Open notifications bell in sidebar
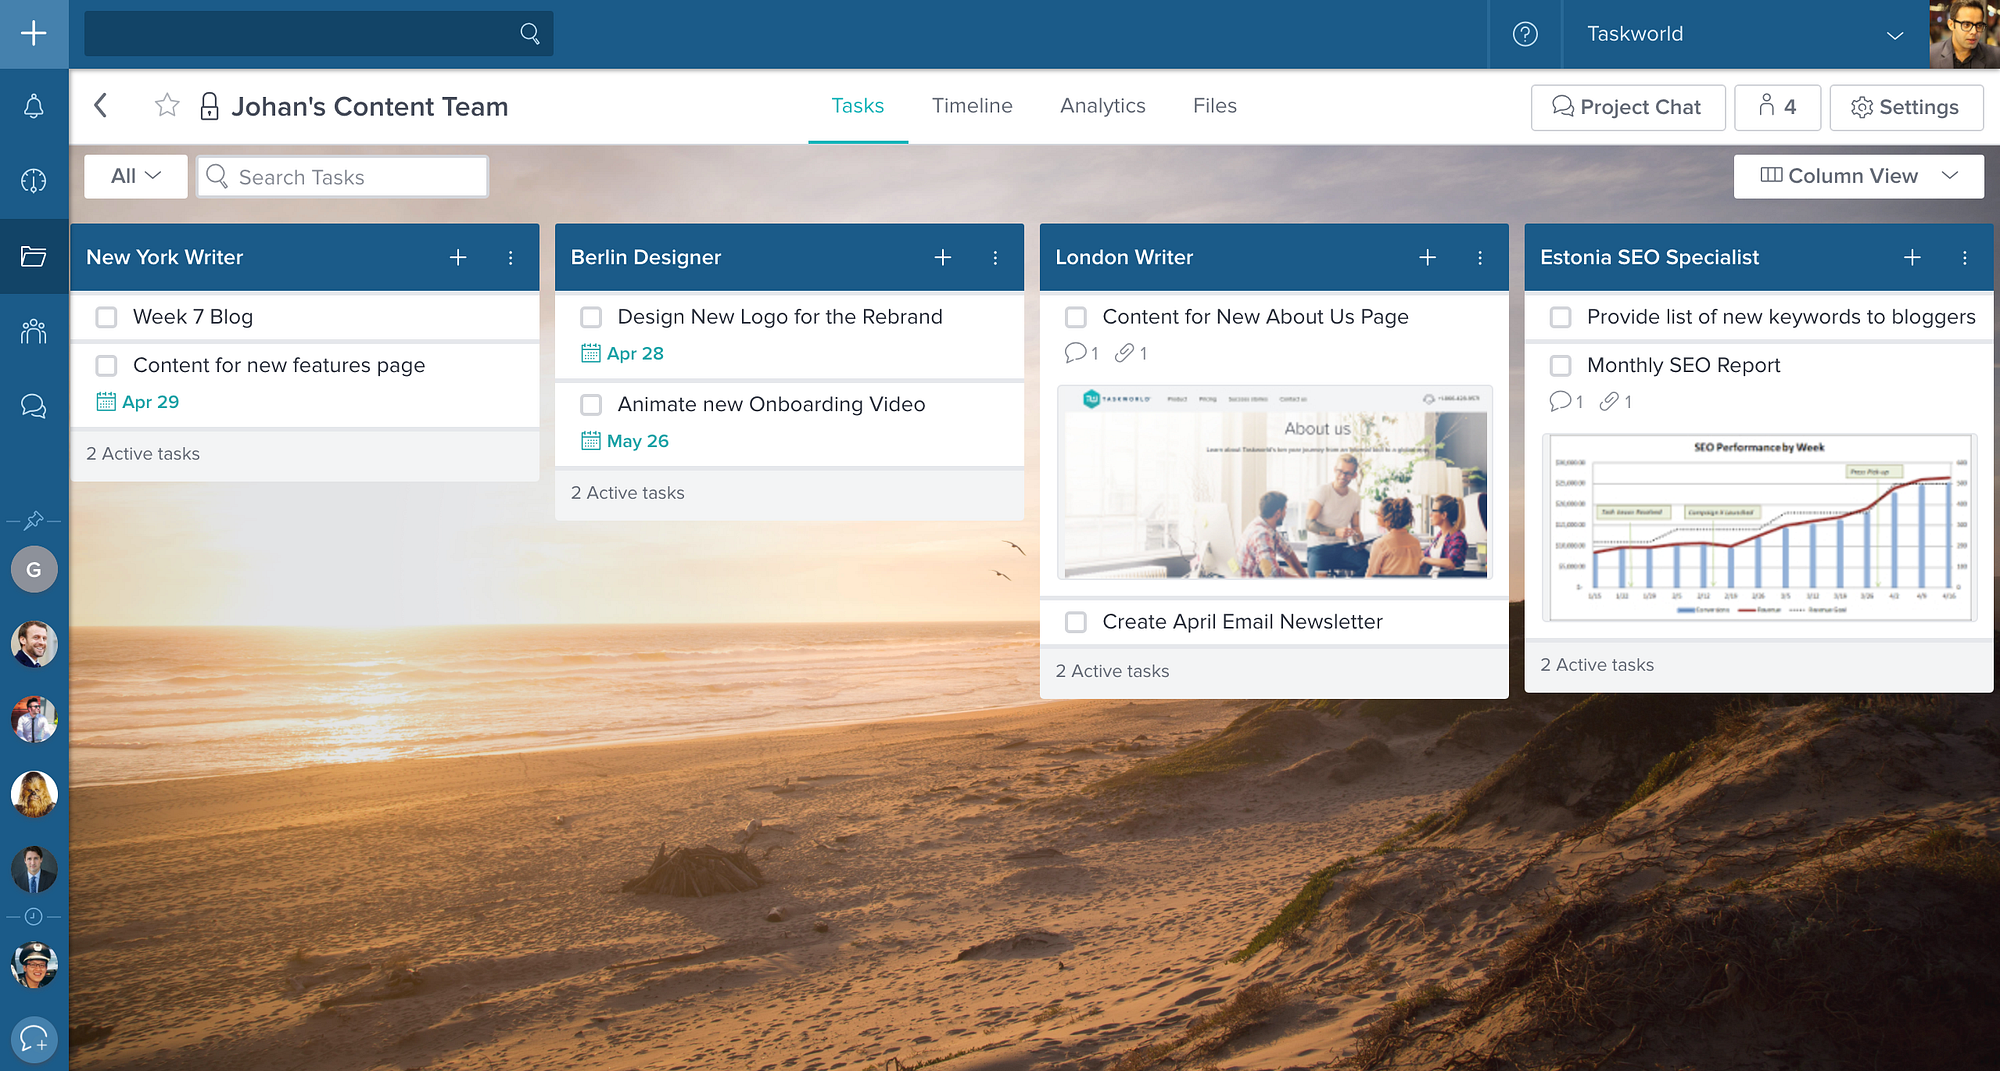 click(x=34, y=106)
